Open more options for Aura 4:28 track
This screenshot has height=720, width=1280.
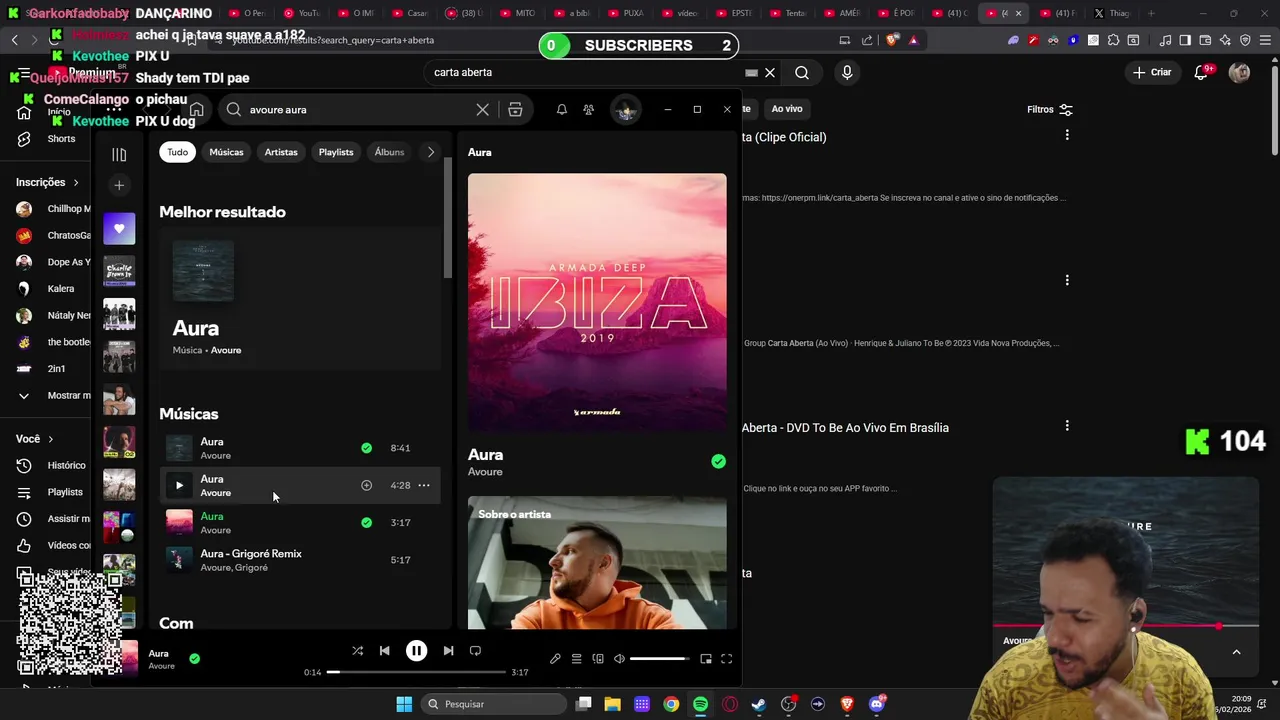coord(424,485)
